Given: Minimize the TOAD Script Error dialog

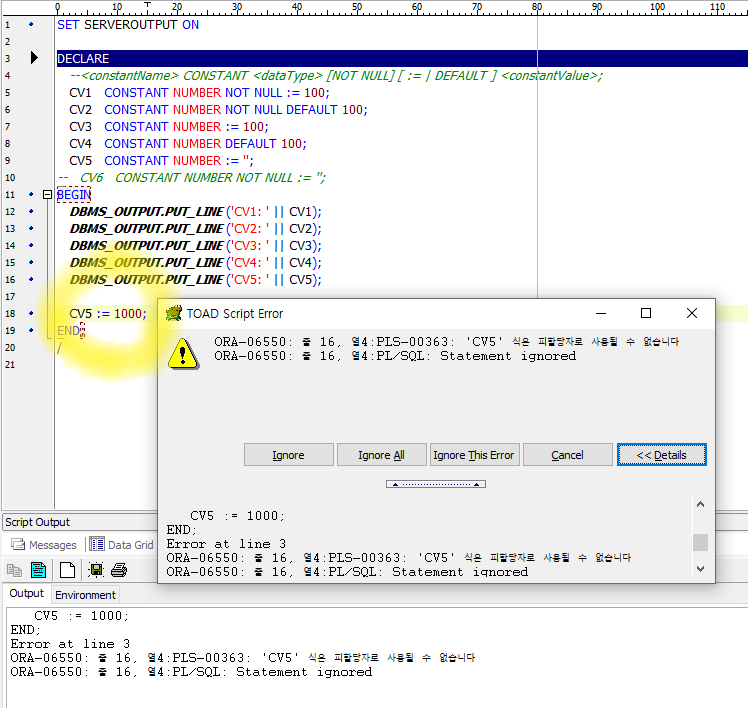Looking at the screenshot, I should [x=601, y=313].
